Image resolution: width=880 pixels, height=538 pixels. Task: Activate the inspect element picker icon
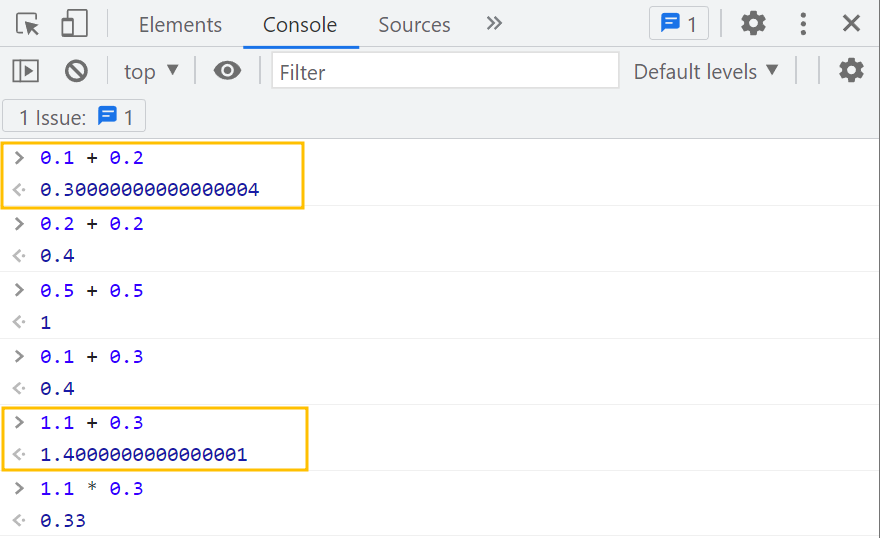pos(27,24)
